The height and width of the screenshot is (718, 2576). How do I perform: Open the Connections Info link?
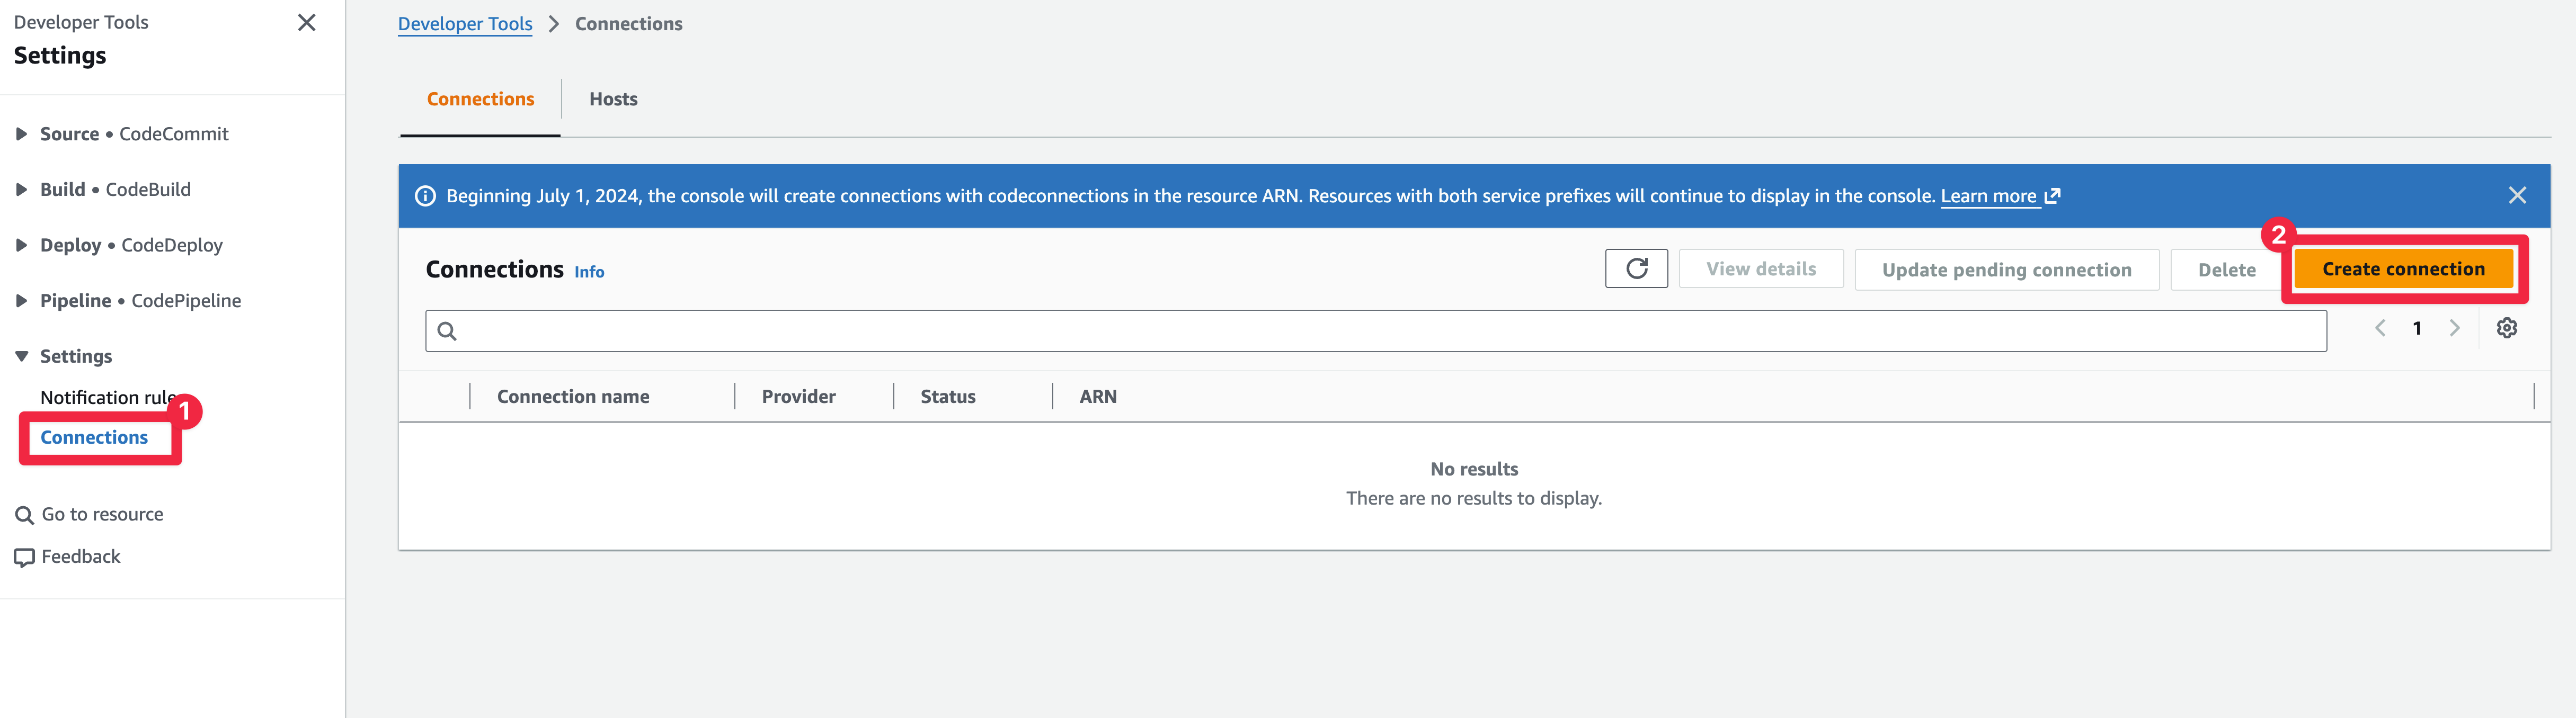pyautogui.click(x=589, y=272)
